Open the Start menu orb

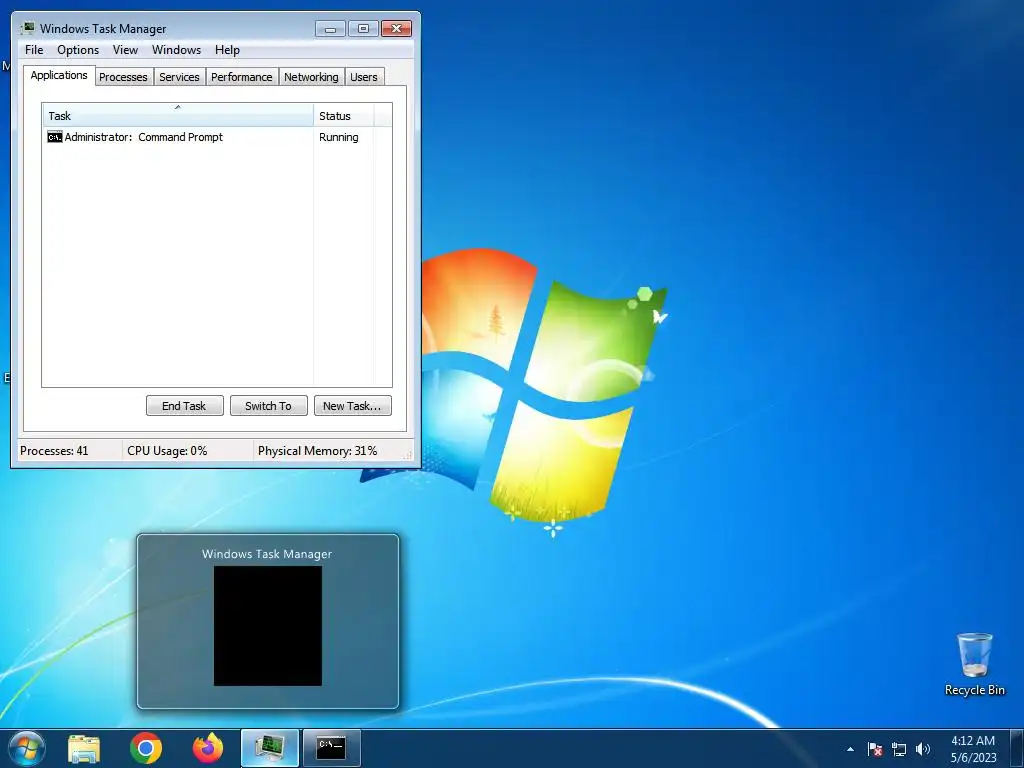[x=27, y=748]
